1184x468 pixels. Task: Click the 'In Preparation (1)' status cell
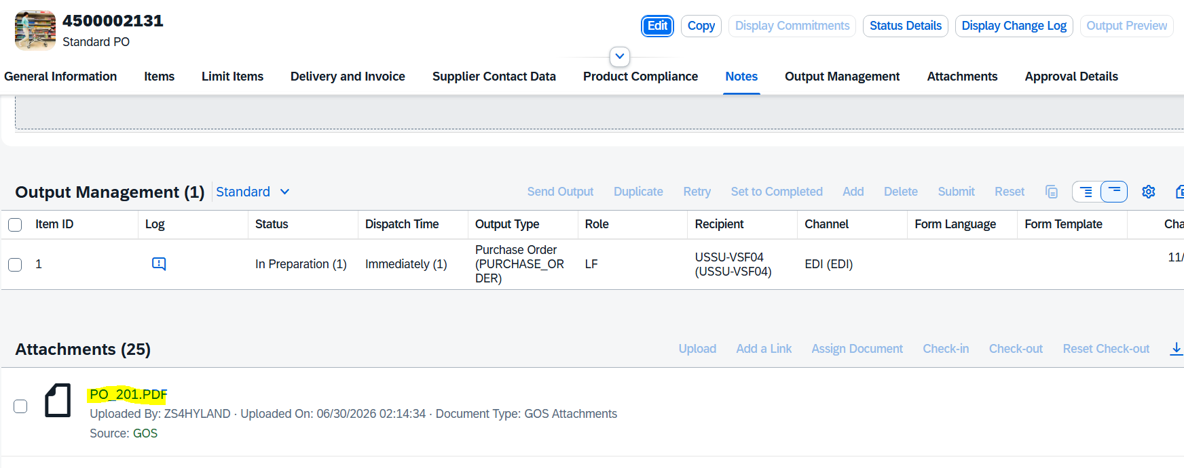tap(301, 264)
